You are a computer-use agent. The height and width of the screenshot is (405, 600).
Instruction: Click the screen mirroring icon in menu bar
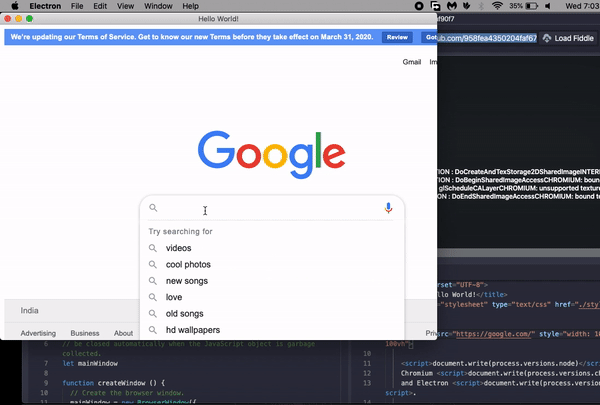(x=435, y=6)
